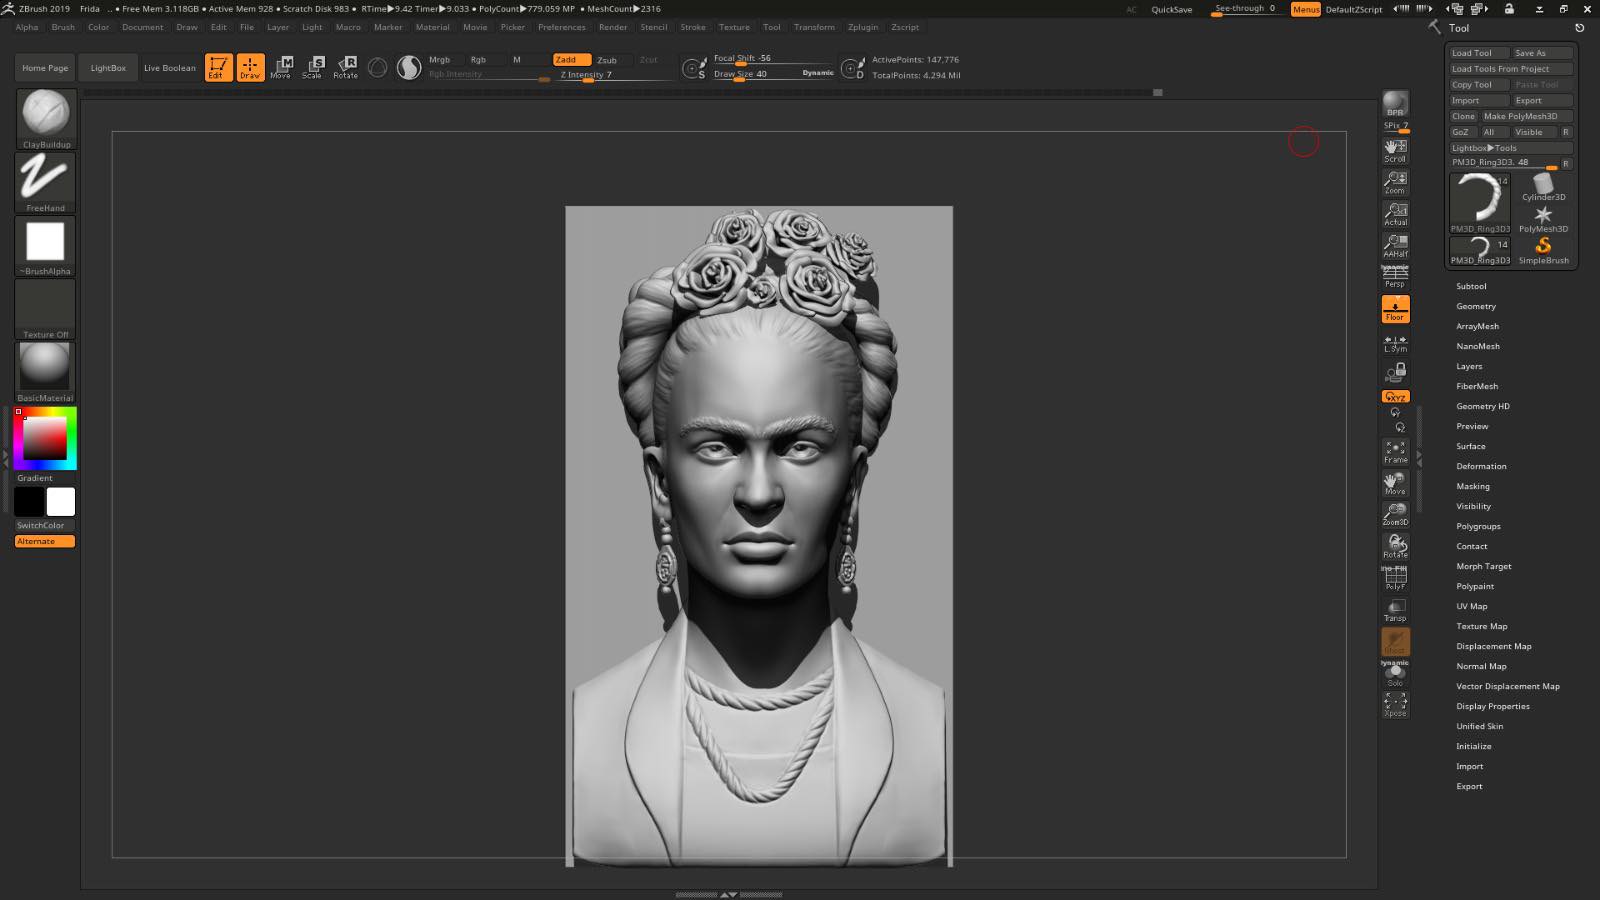Open the Zplugin menu
The width and height of the screenshot is (1600, 900).
coord(863,27)
